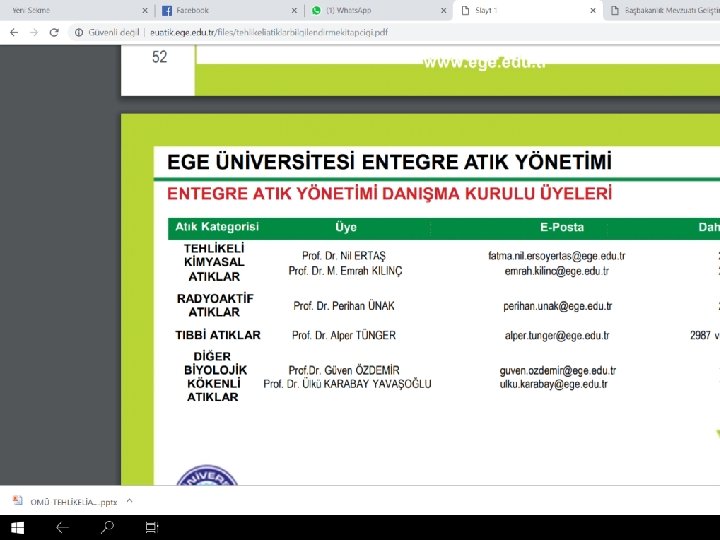Click heading 'EGE ÜNİVERSİTESİ ENTEGRE ATIK YÖNETİMİ'
720x540 pixels.
tap(389, 162)
